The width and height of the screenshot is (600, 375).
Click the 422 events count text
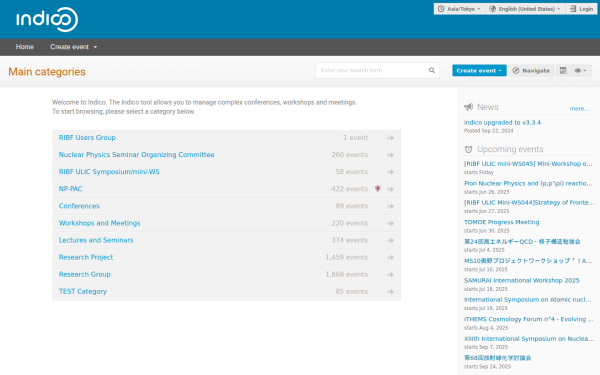click(x=350, y=189)
